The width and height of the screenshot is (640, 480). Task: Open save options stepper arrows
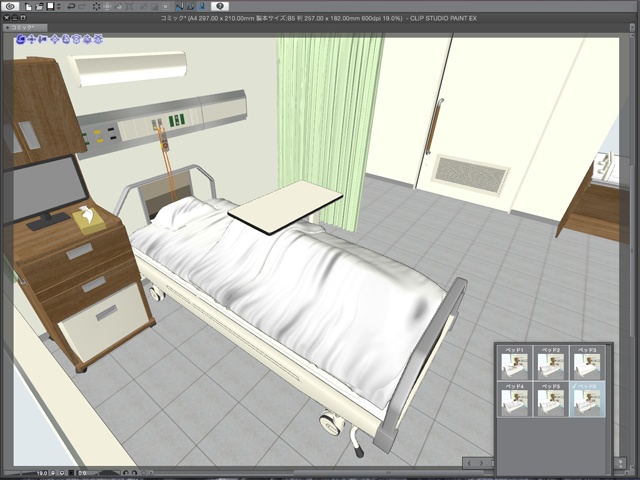tap(59, 7)
